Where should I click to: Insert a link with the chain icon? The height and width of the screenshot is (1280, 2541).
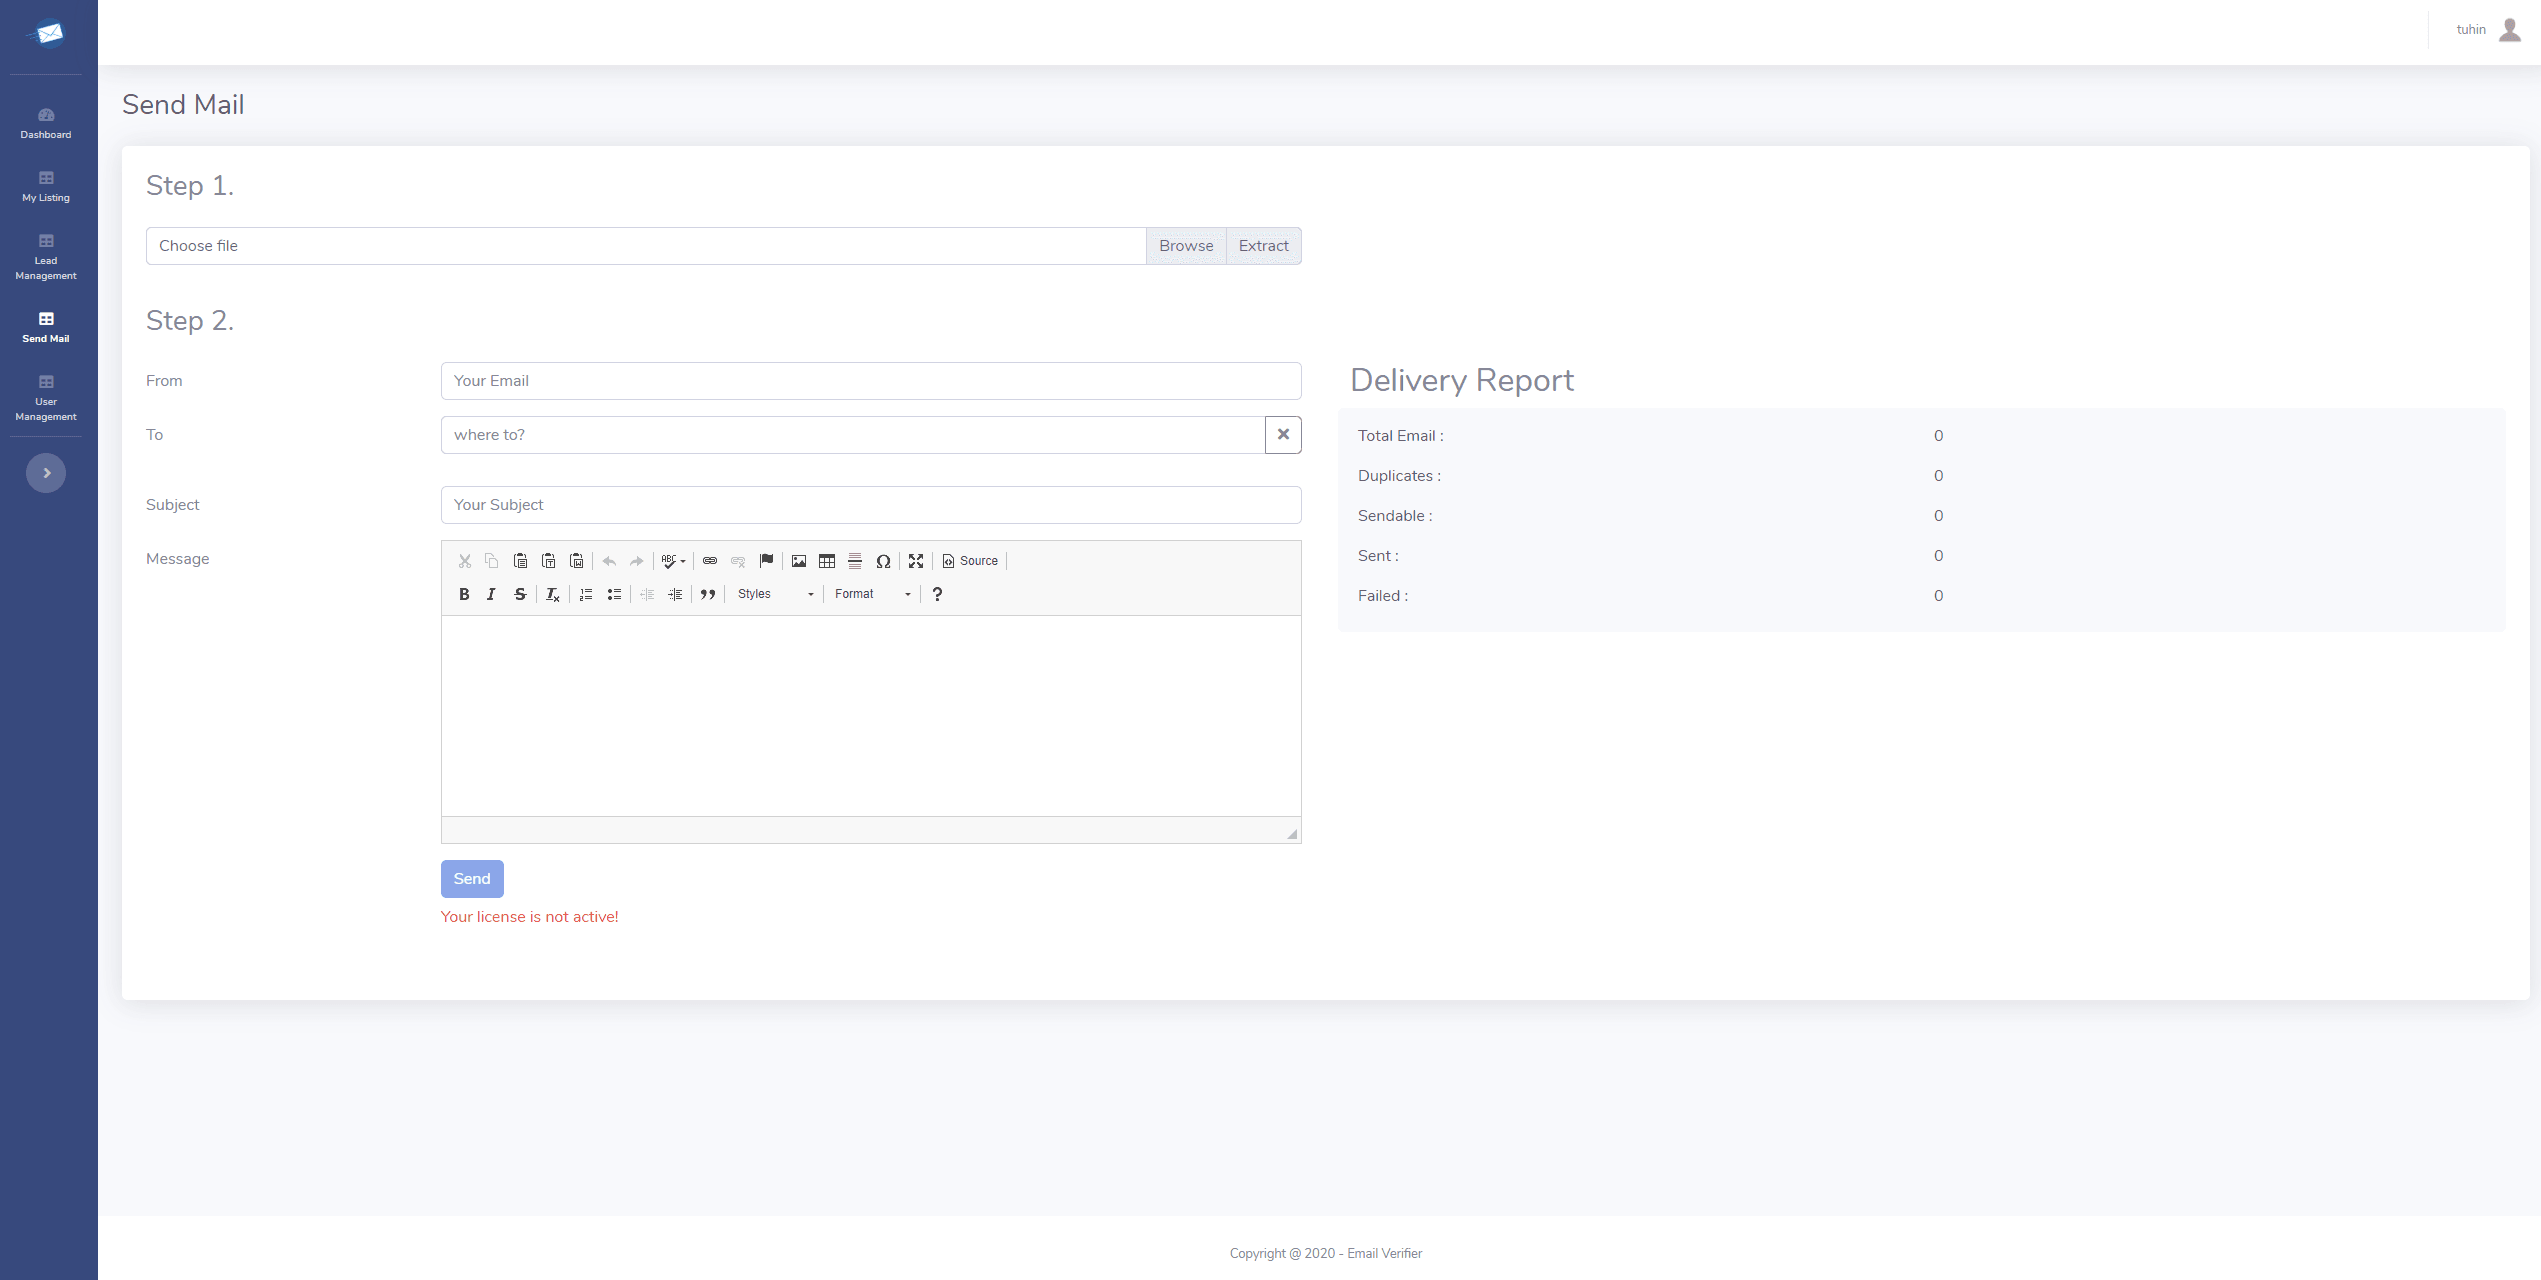(x=710, y=561)
